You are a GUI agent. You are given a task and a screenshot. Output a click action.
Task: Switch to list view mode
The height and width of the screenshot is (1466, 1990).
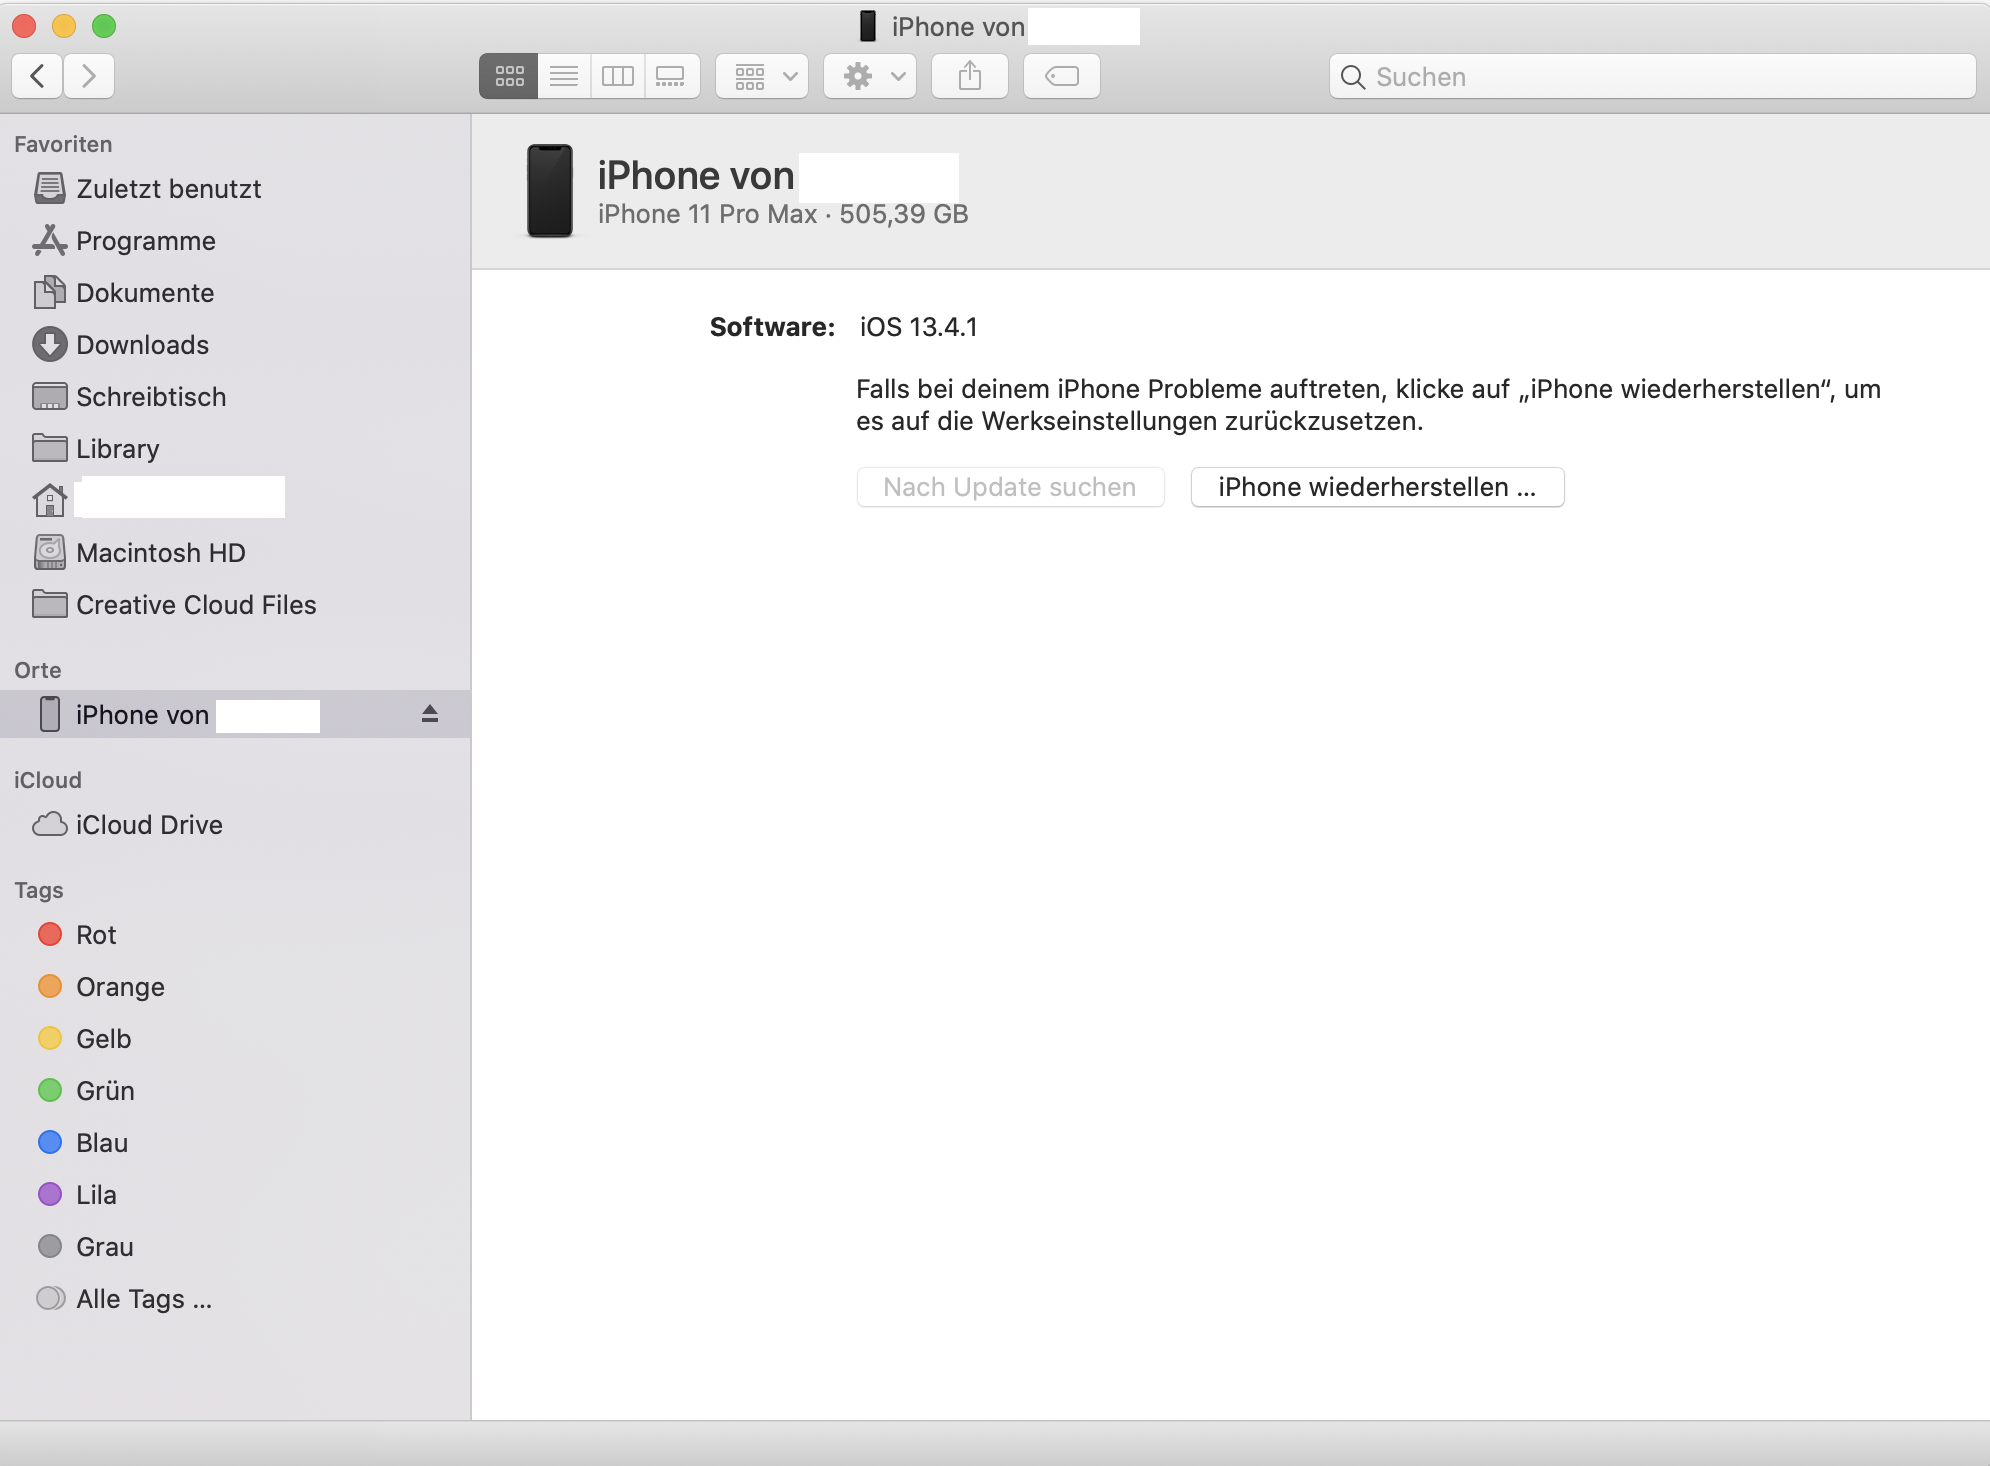(564, 76)
